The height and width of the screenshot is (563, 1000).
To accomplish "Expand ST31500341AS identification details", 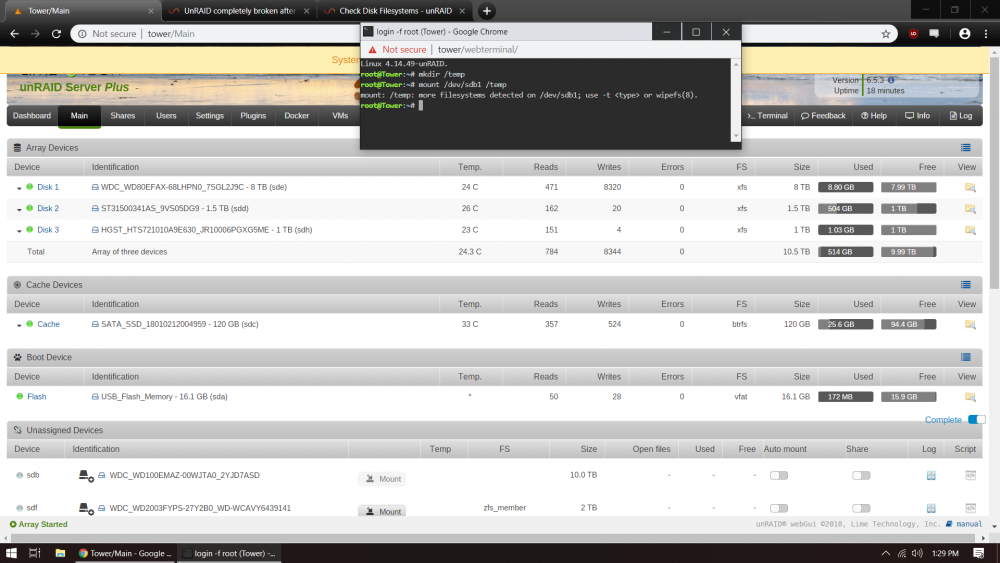I will pos(95,208).
